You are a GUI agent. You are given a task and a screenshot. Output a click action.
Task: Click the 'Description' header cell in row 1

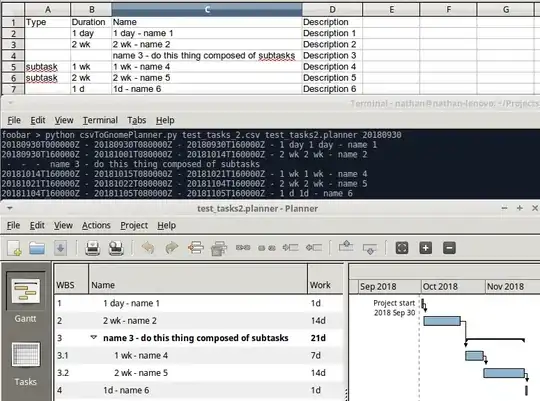pyautogui.click(x=332, y=22)
